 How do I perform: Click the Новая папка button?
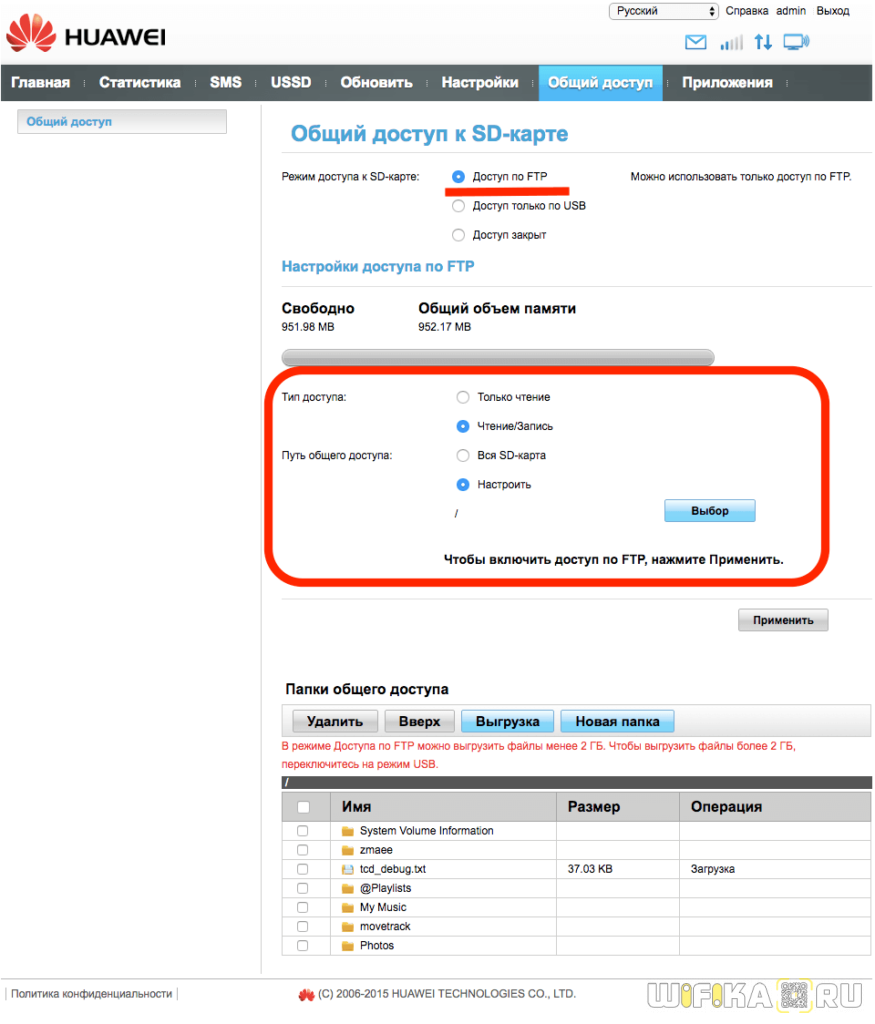tap(617, 721)
